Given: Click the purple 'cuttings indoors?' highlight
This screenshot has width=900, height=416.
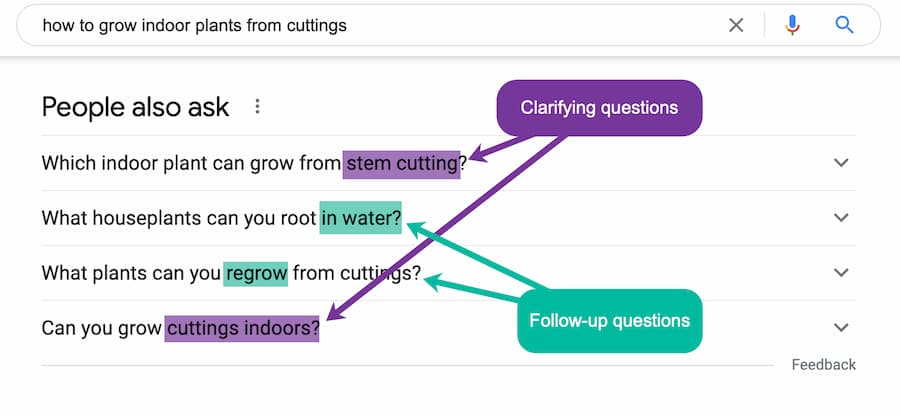Looking at the screenshot, I should point(242,327).
